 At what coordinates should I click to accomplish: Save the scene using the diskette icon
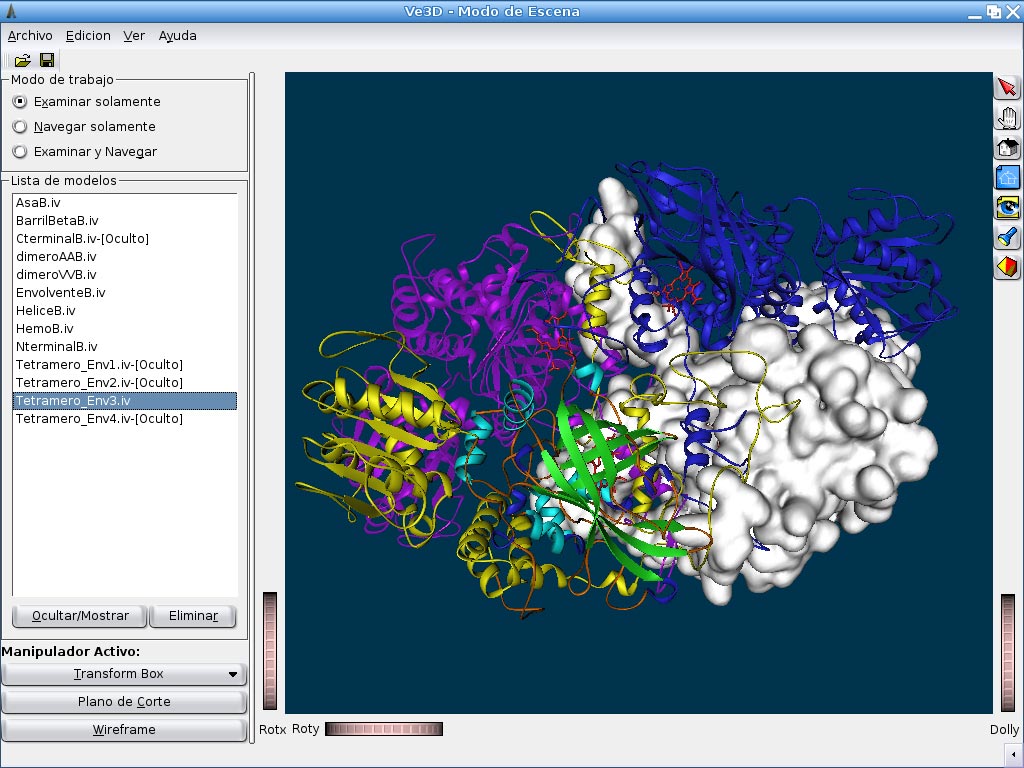46,59
